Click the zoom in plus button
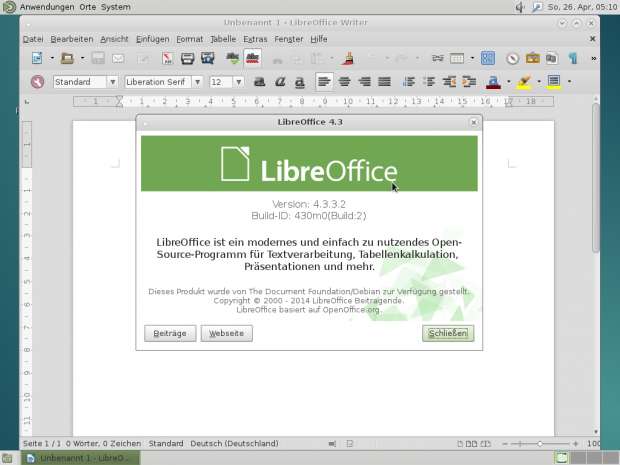Image resolution: width=620 pixels, height=465 pixels. point(575,444)
